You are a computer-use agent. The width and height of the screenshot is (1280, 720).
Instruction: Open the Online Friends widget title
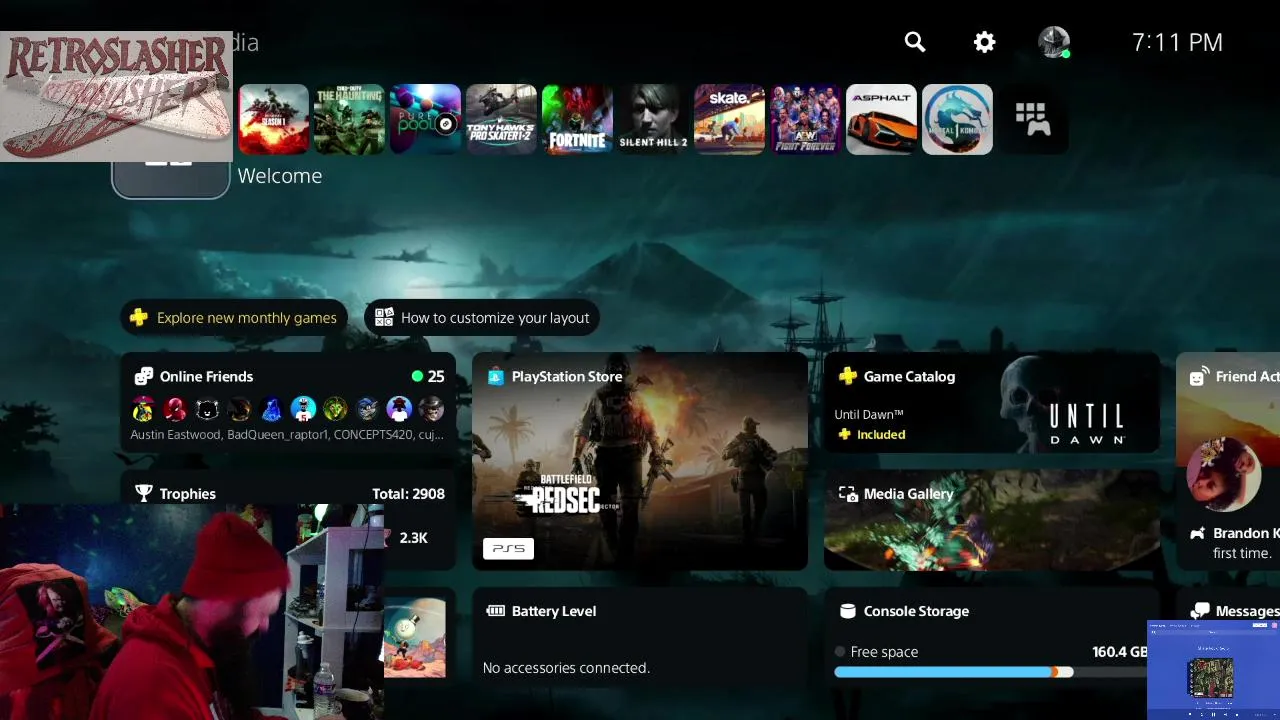point(206,376)
